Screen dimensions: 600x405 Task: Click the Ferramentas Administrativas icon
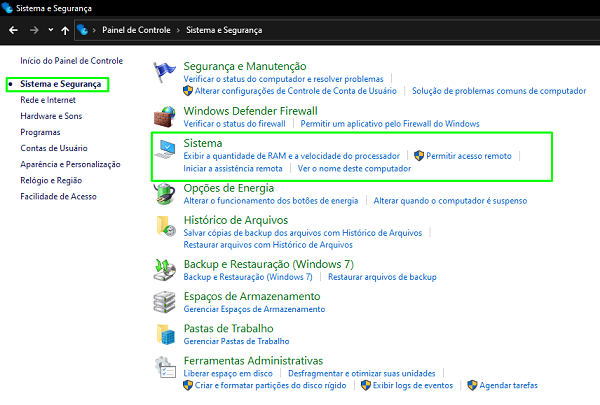166,366
